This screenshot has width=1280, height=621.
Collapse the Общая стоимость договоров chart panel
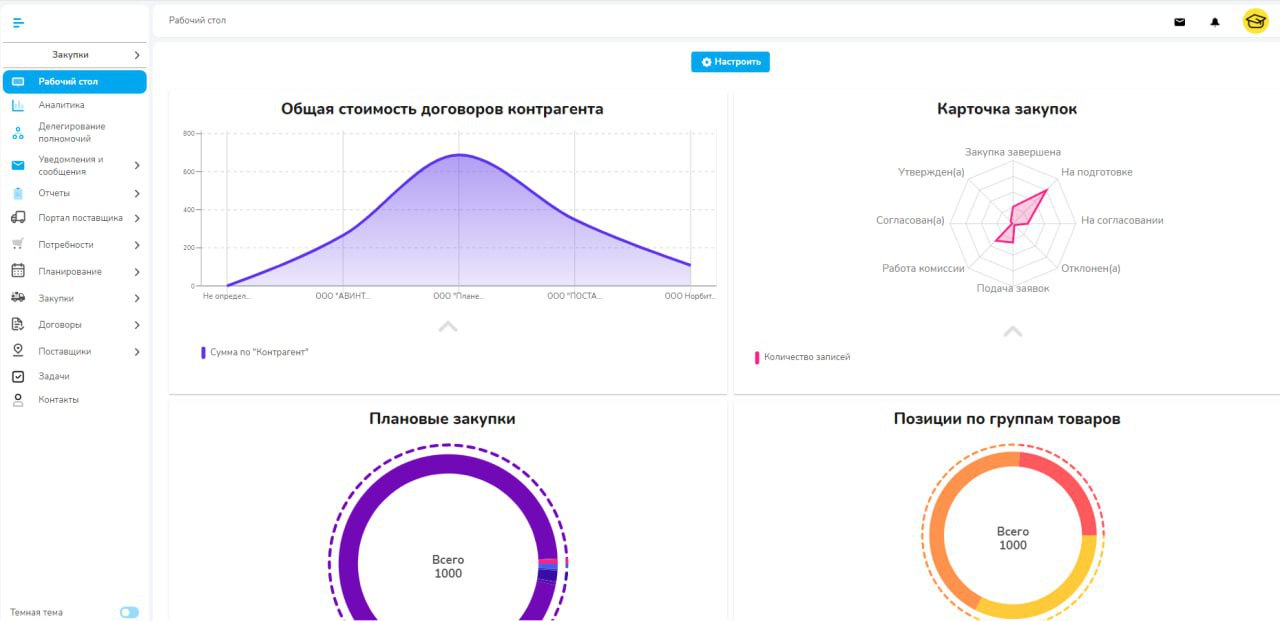pyautogui.click(x=448, y=326)
